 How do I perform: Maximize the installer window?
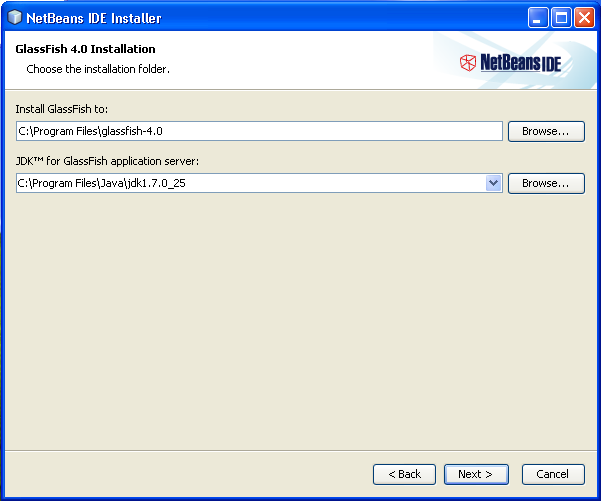pos(561,18)
